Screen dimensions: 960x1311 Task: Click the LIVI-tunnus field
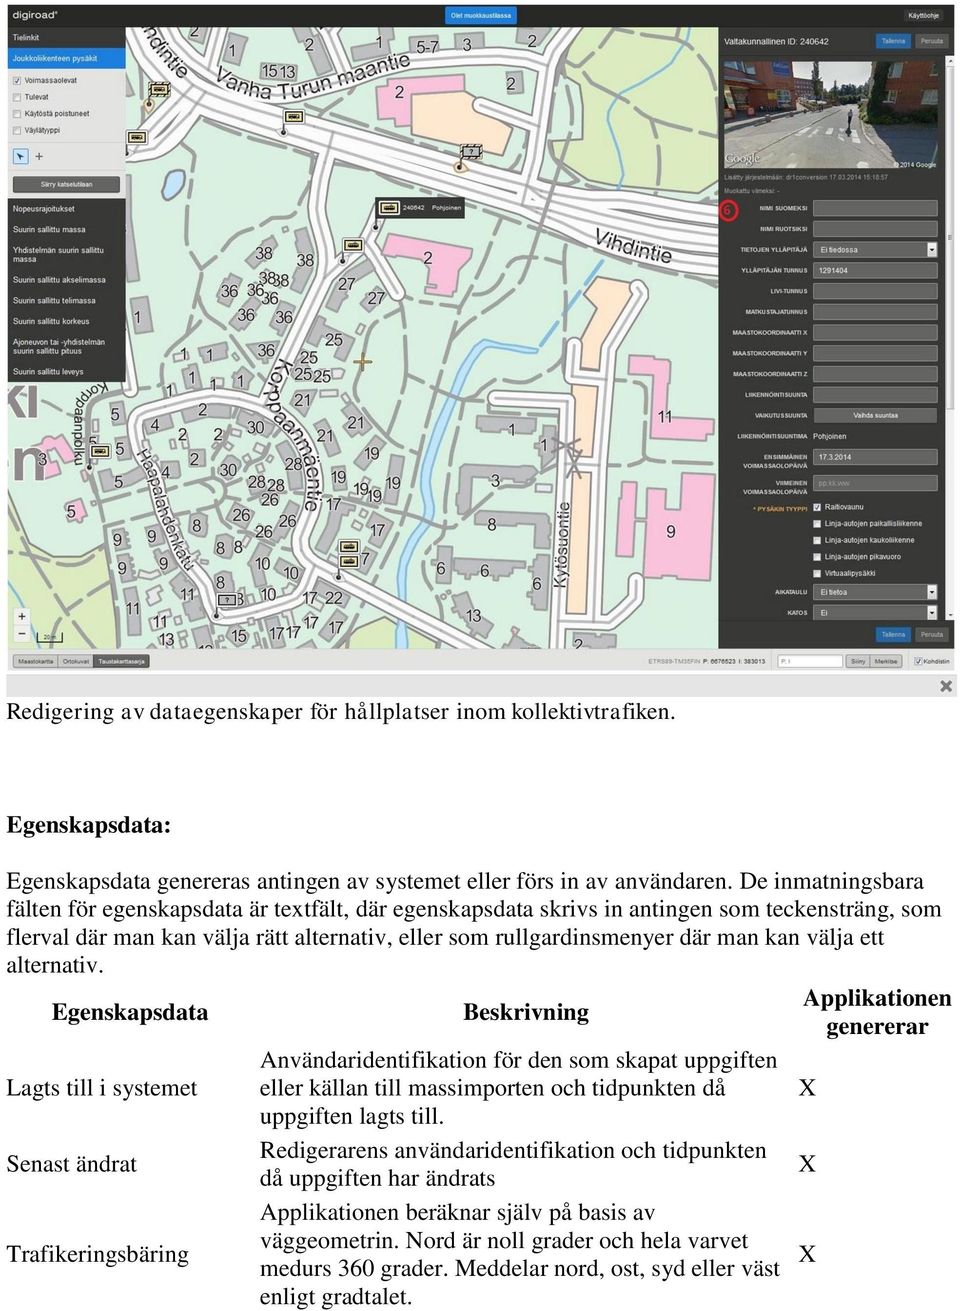(876, 291)
